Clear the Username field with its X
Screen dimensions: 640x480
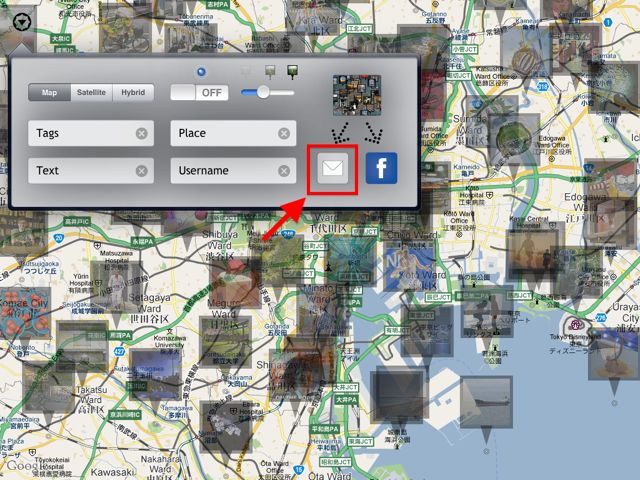pyautogui.click(x=284, y=171)
